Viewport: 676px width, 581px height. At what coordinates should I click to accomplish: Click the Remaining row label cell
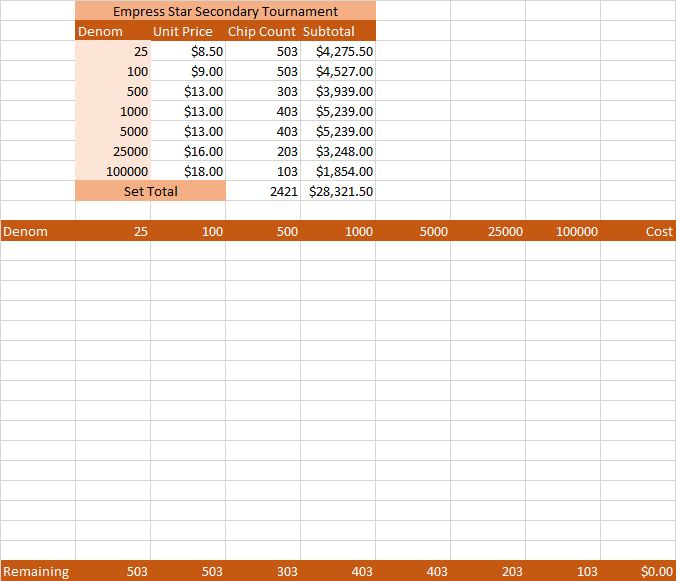(37, 571)
